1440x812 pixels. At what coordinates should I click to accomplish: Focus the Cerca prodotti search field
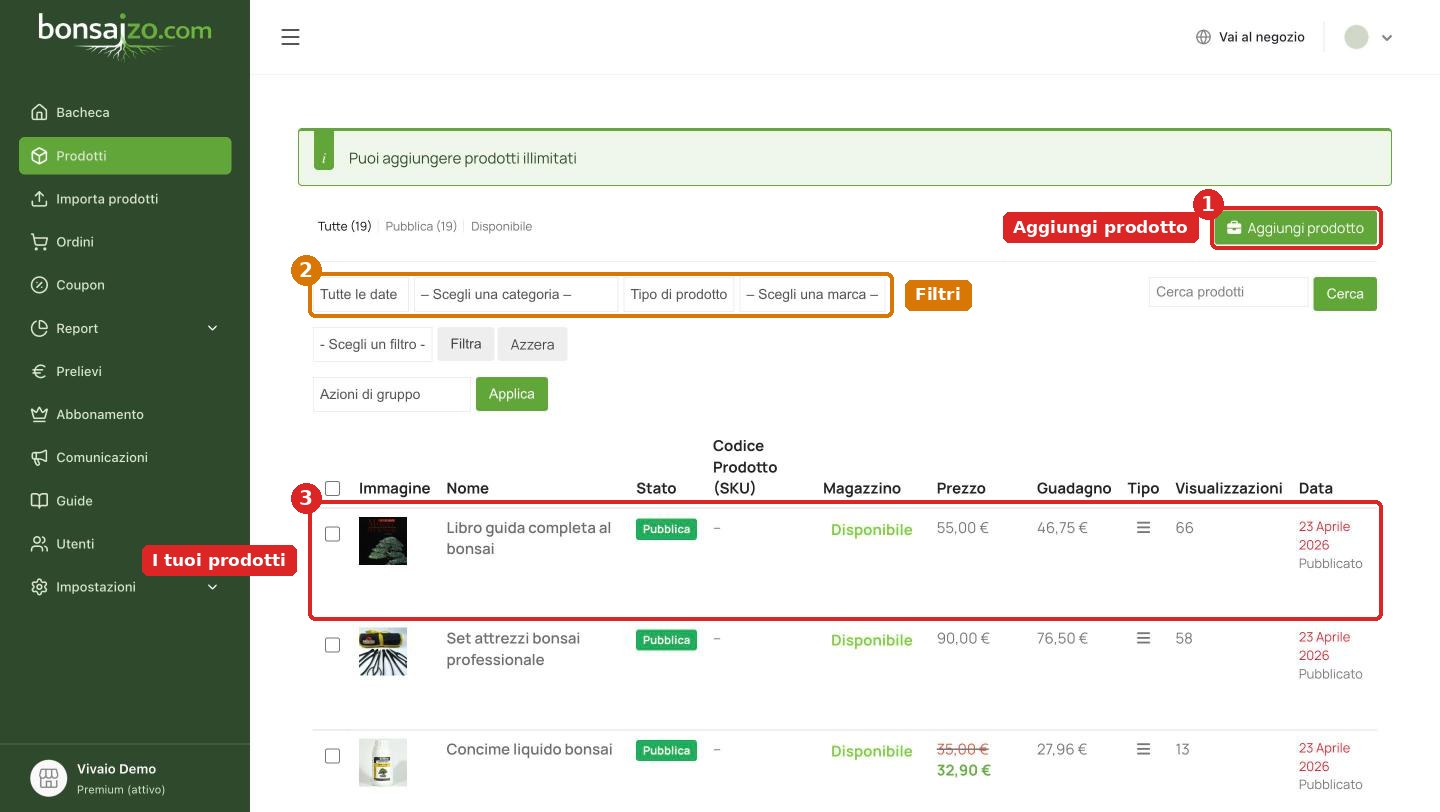(1228, 292)
